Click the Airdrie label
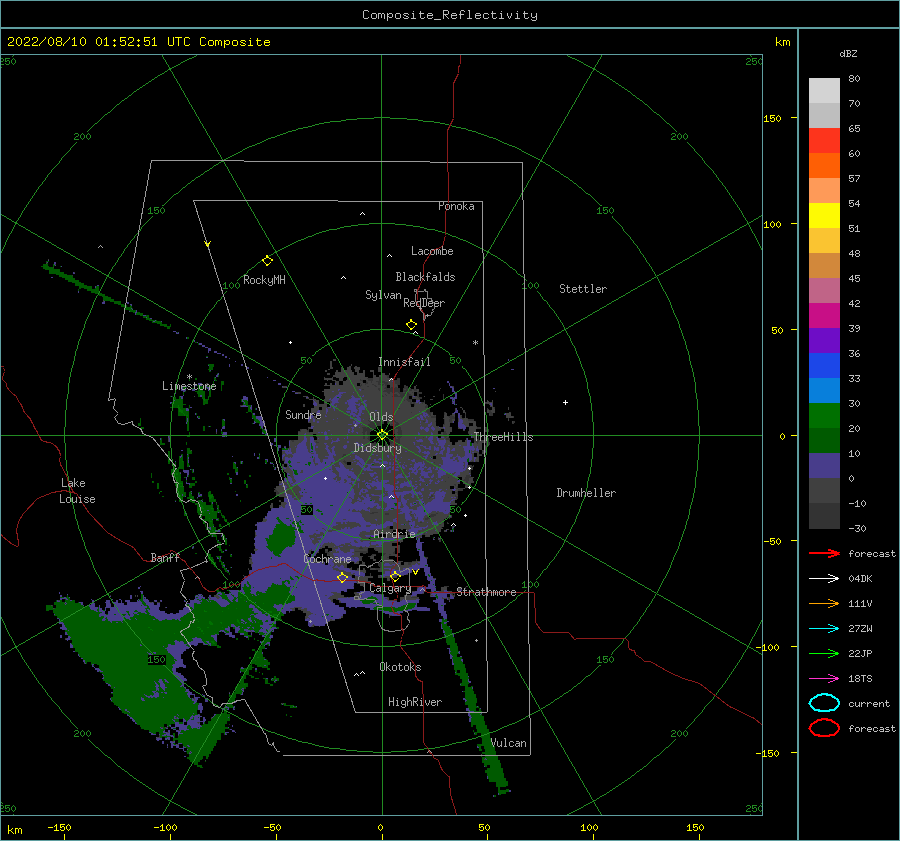 coord(394,534)
